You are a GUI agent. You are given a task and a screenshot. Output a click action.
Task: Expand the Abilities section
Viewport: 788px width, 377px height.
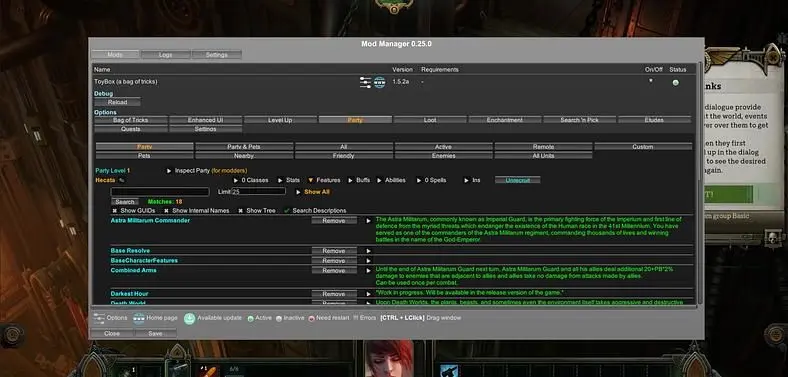point(379,180)
